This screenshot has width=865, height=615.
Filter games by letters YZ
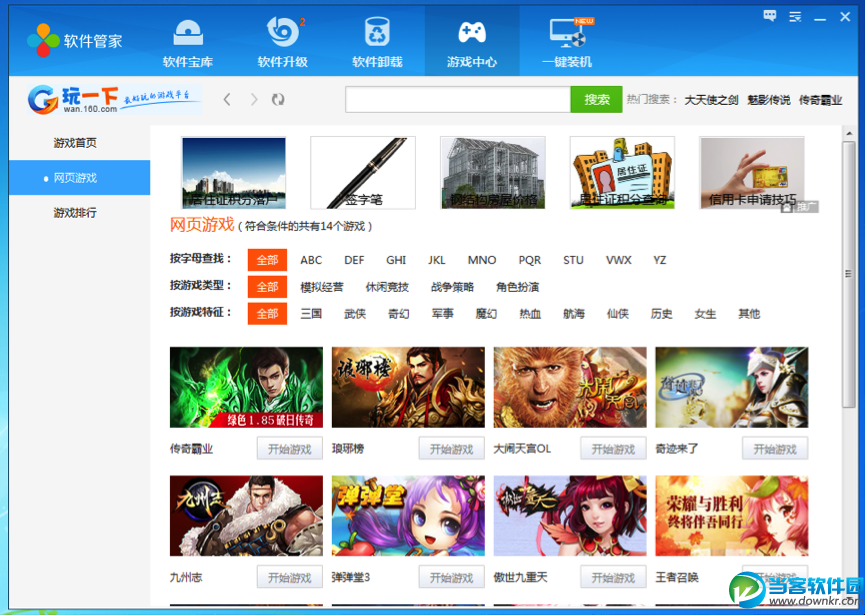660,260
